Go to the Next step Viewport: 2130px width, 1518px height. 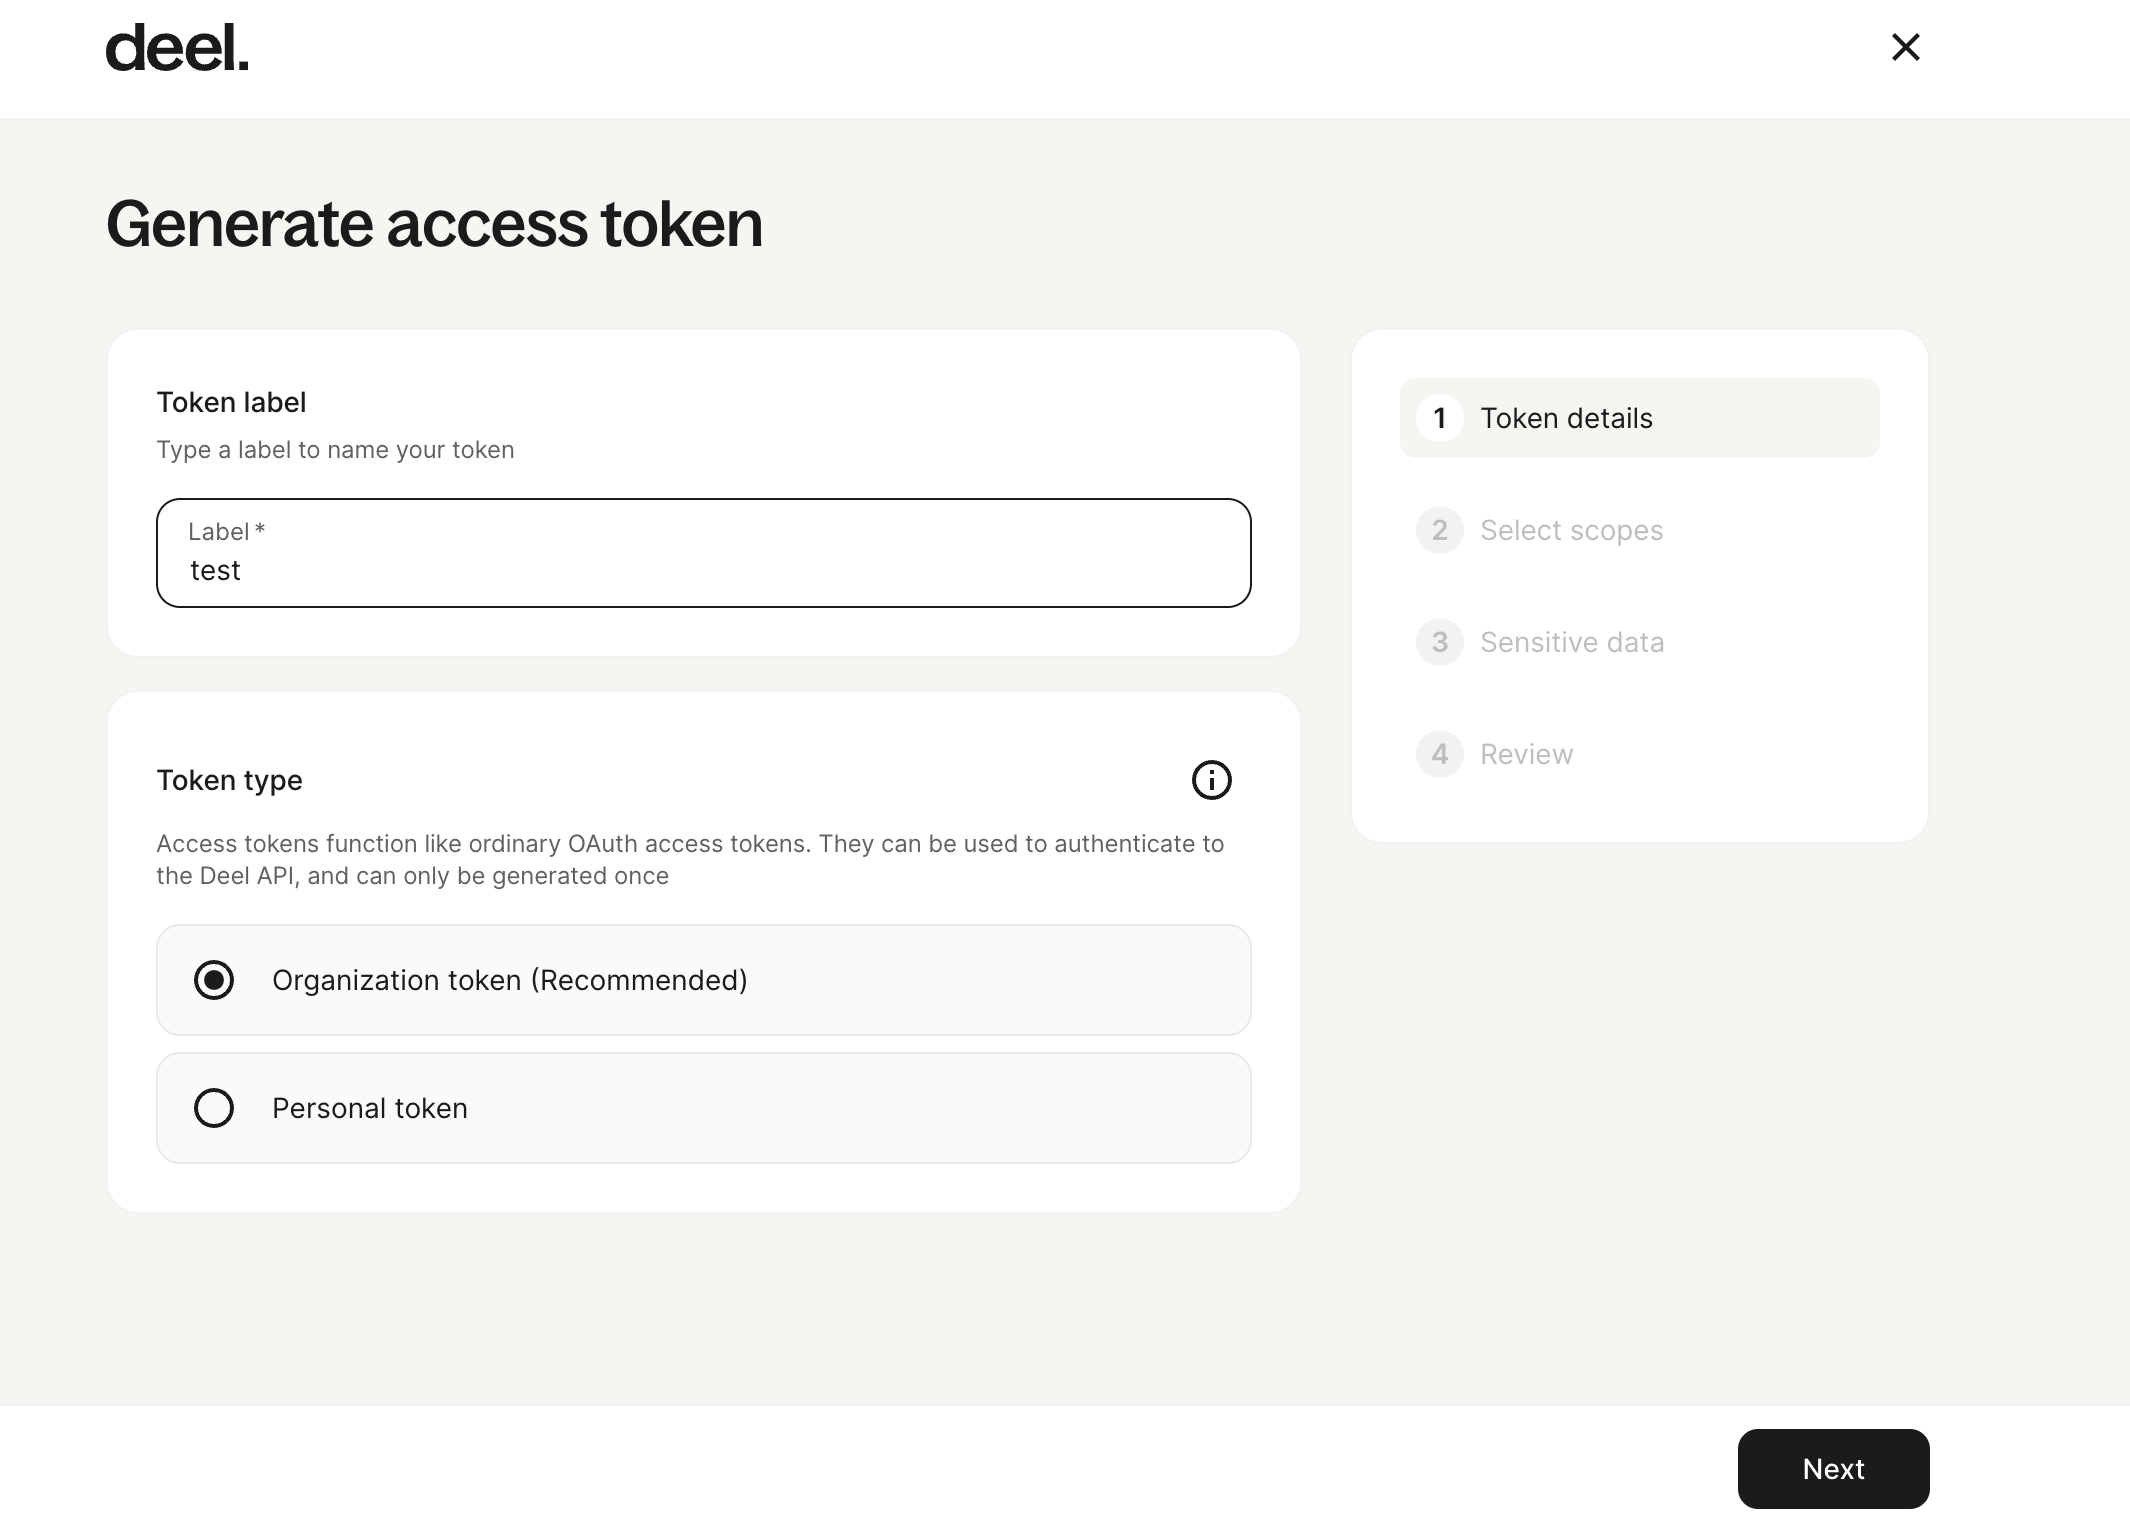1833,1469
